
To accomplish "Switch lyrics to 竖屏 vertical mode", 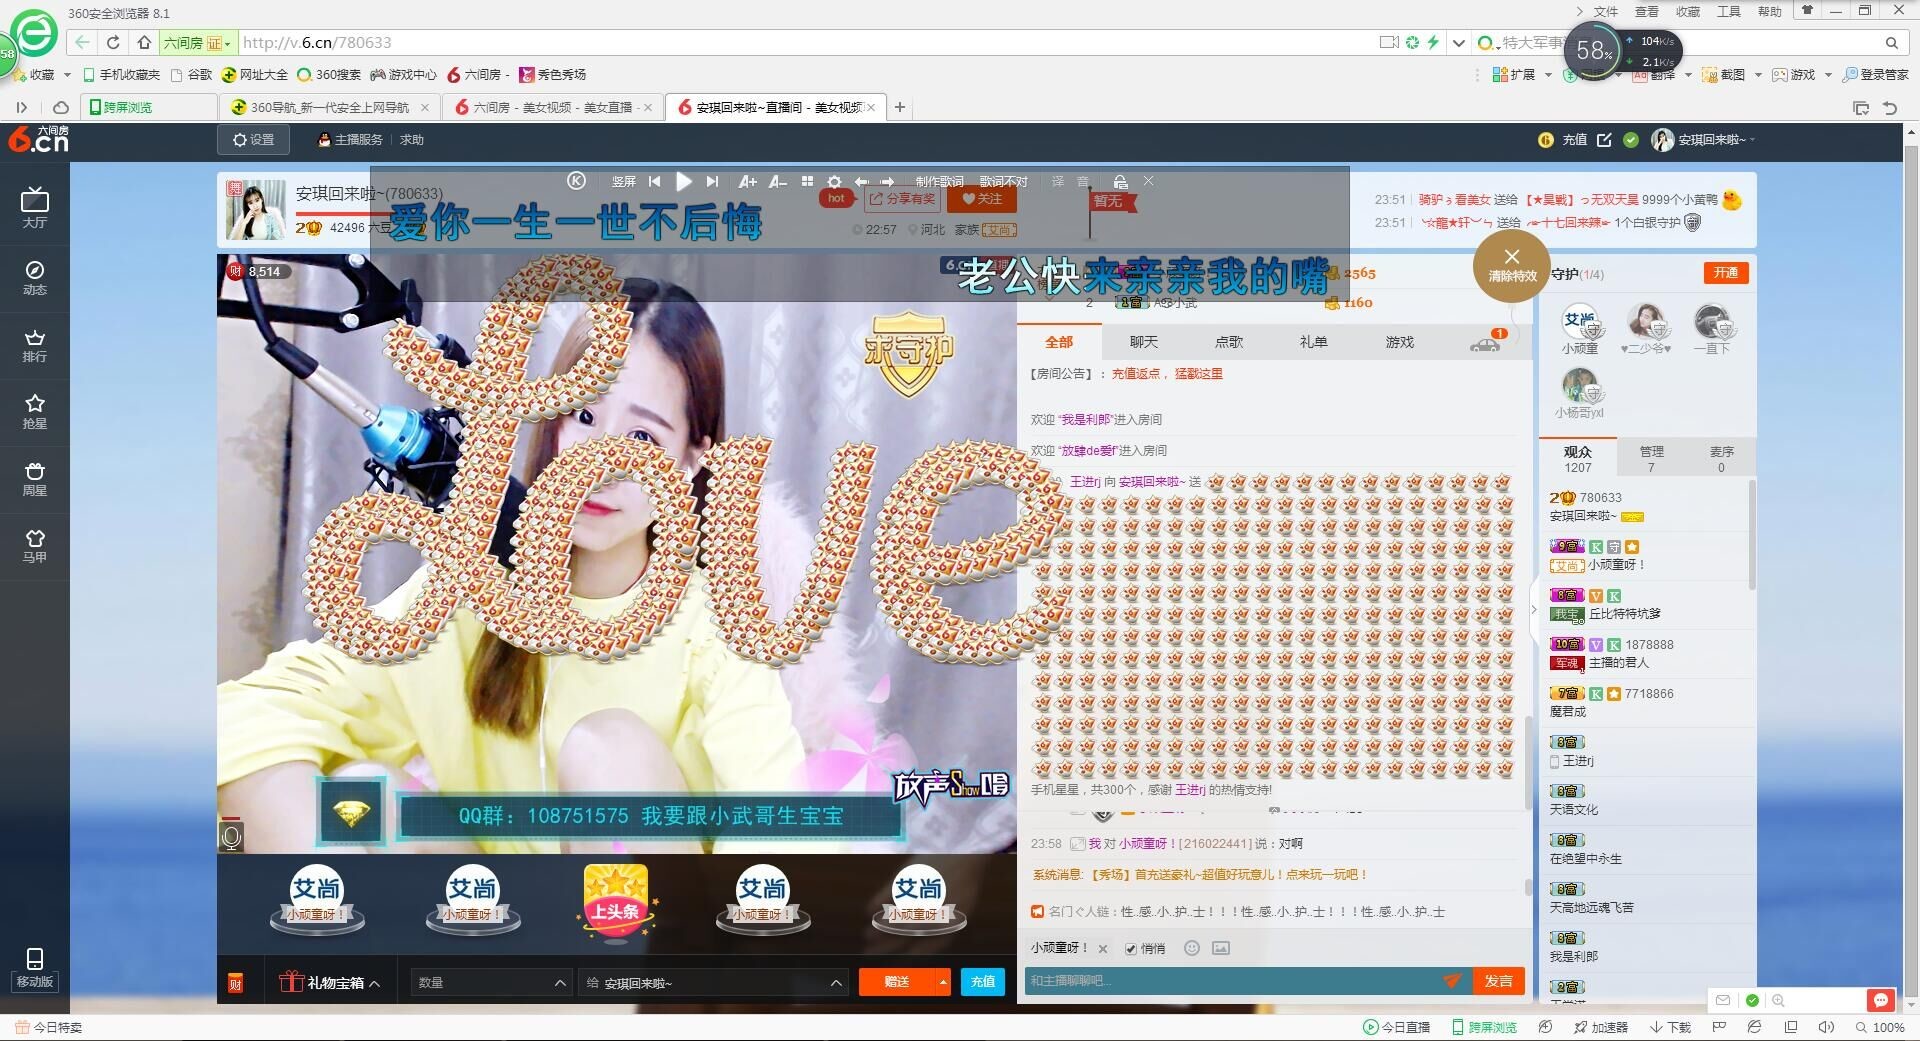I will click(x=624, y=181).
